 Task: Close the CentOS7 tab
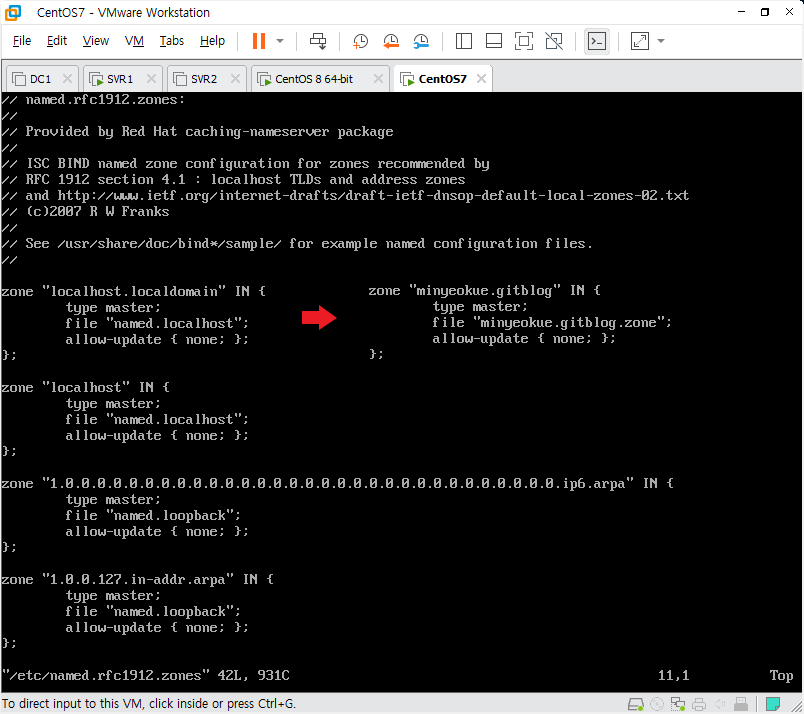(481, 78)
